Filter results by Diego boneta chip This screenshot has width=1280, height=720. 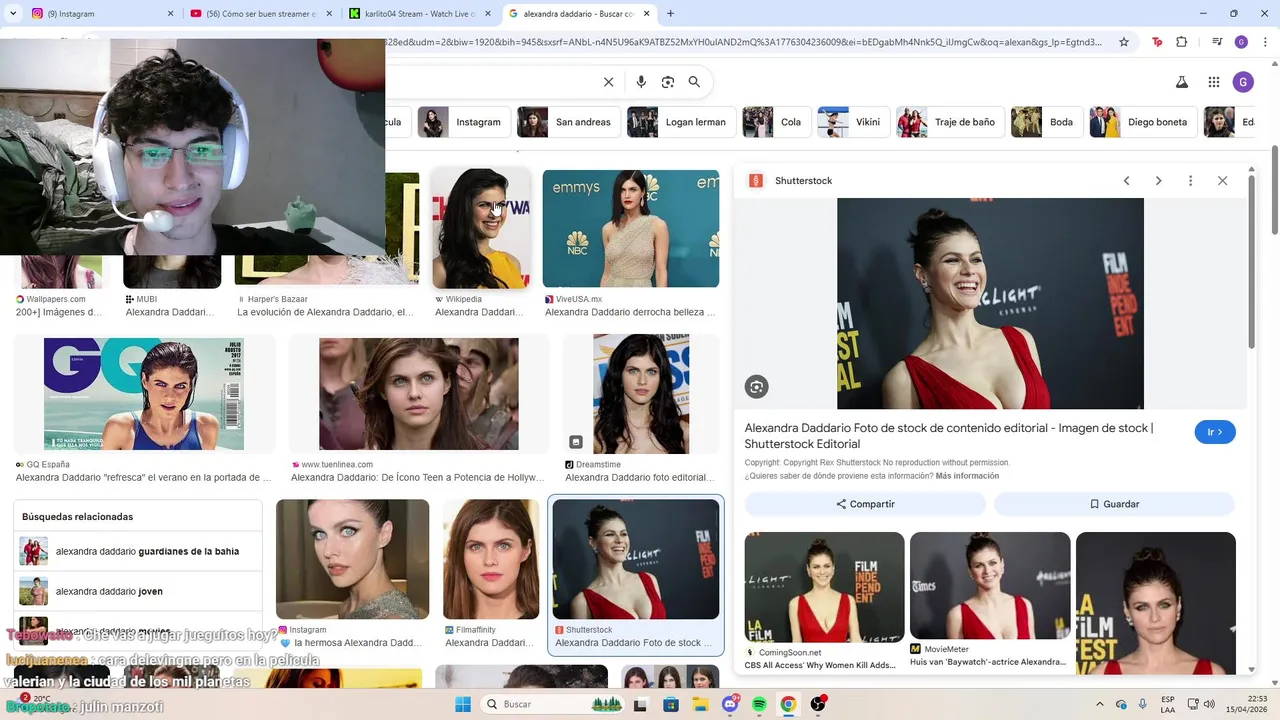(1142, 122)
